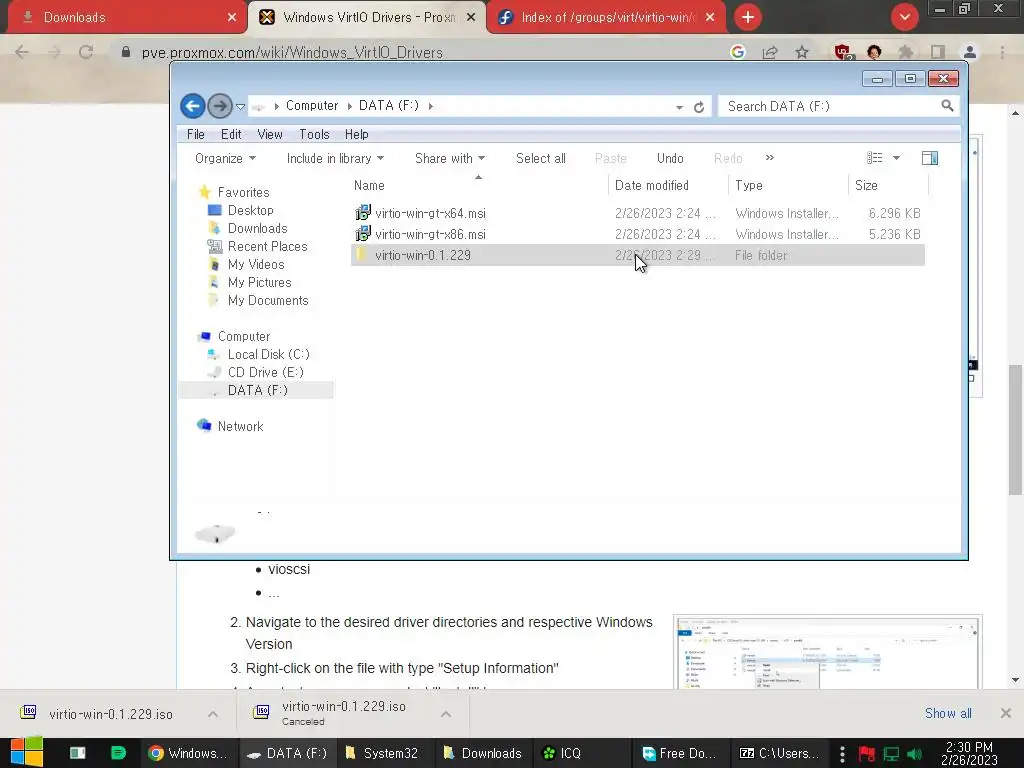Click the search magnifier icon in Explorer
Screen dimensions: 1024x768
tap(947, 106)
